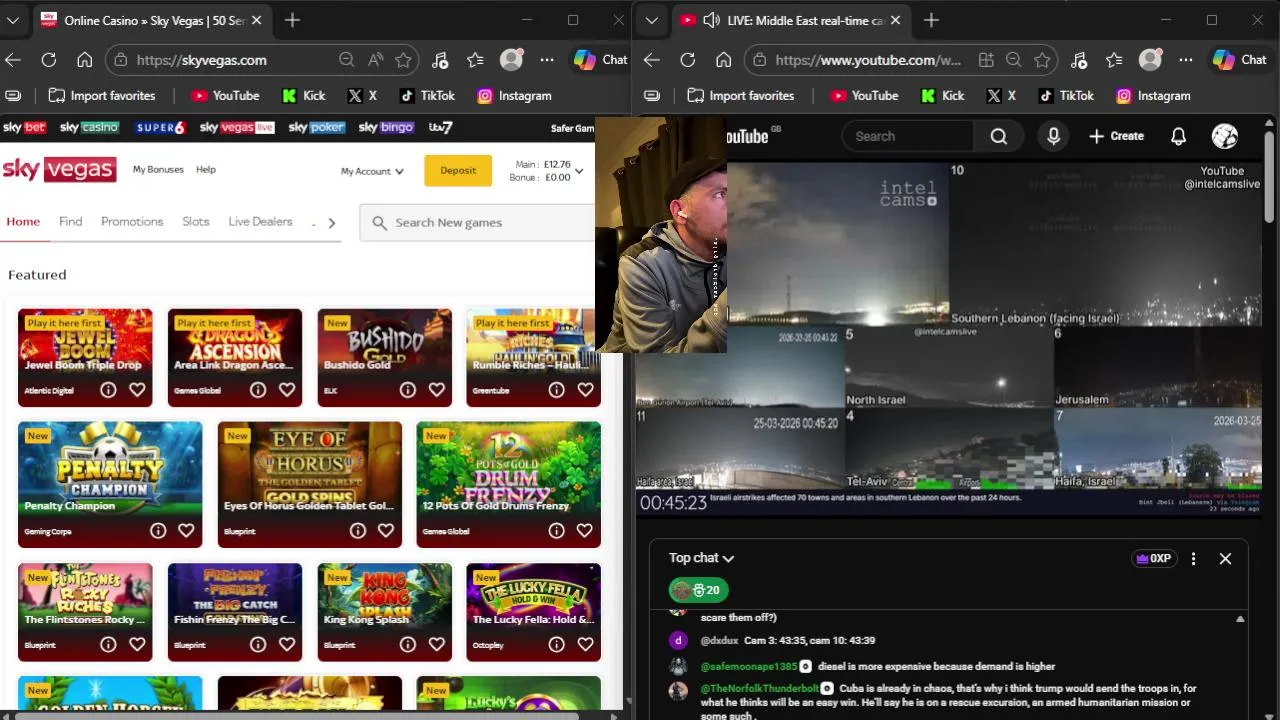The height and width of the screenshot is (720, 1280).
Task: Switch to sky casino product
Action: (89, 128)
